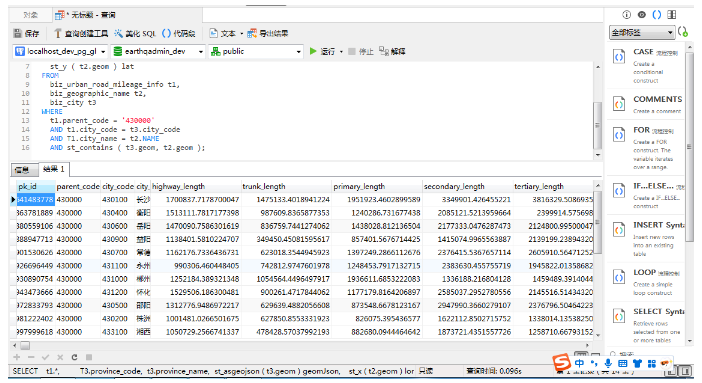The width and height of the screenshot is (702, 383).
Task: Click the Sogou microphone voice input icon
Action: pos(608,363)
